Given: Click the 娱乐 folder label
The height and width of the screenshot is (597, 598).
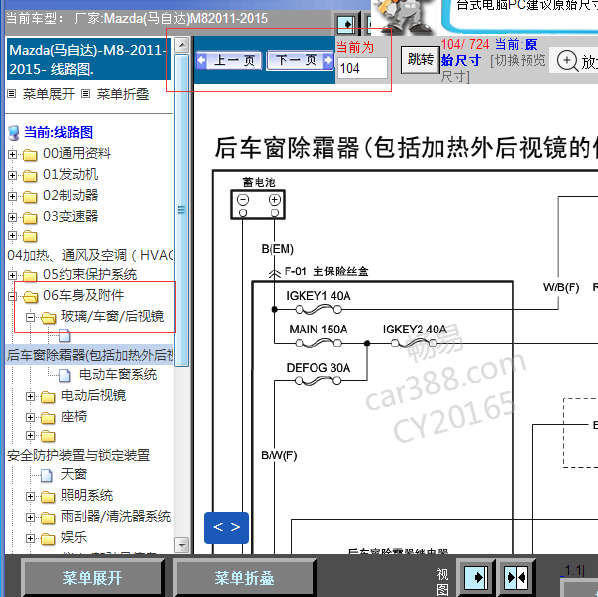Looking at the screenshot, I should tap(74, 537).
